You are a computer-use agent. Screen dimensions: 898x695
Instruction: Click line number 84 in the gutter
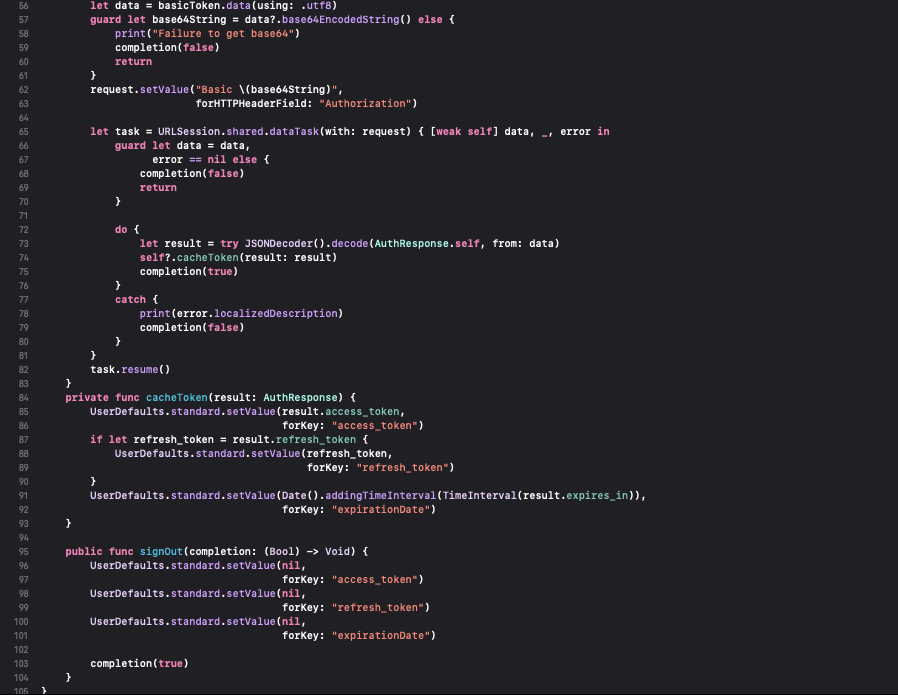pyautogui.click(x=23, y=398)
